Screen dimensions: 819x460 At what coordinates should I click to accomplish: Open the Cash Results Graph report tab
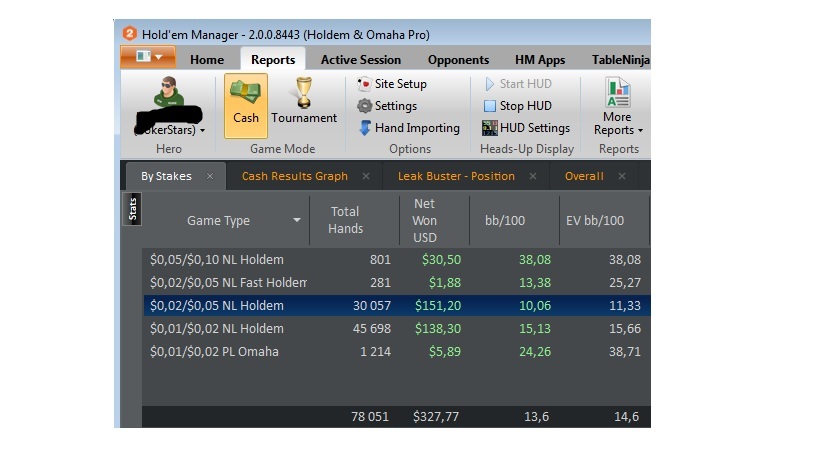[x=295, y=176]
